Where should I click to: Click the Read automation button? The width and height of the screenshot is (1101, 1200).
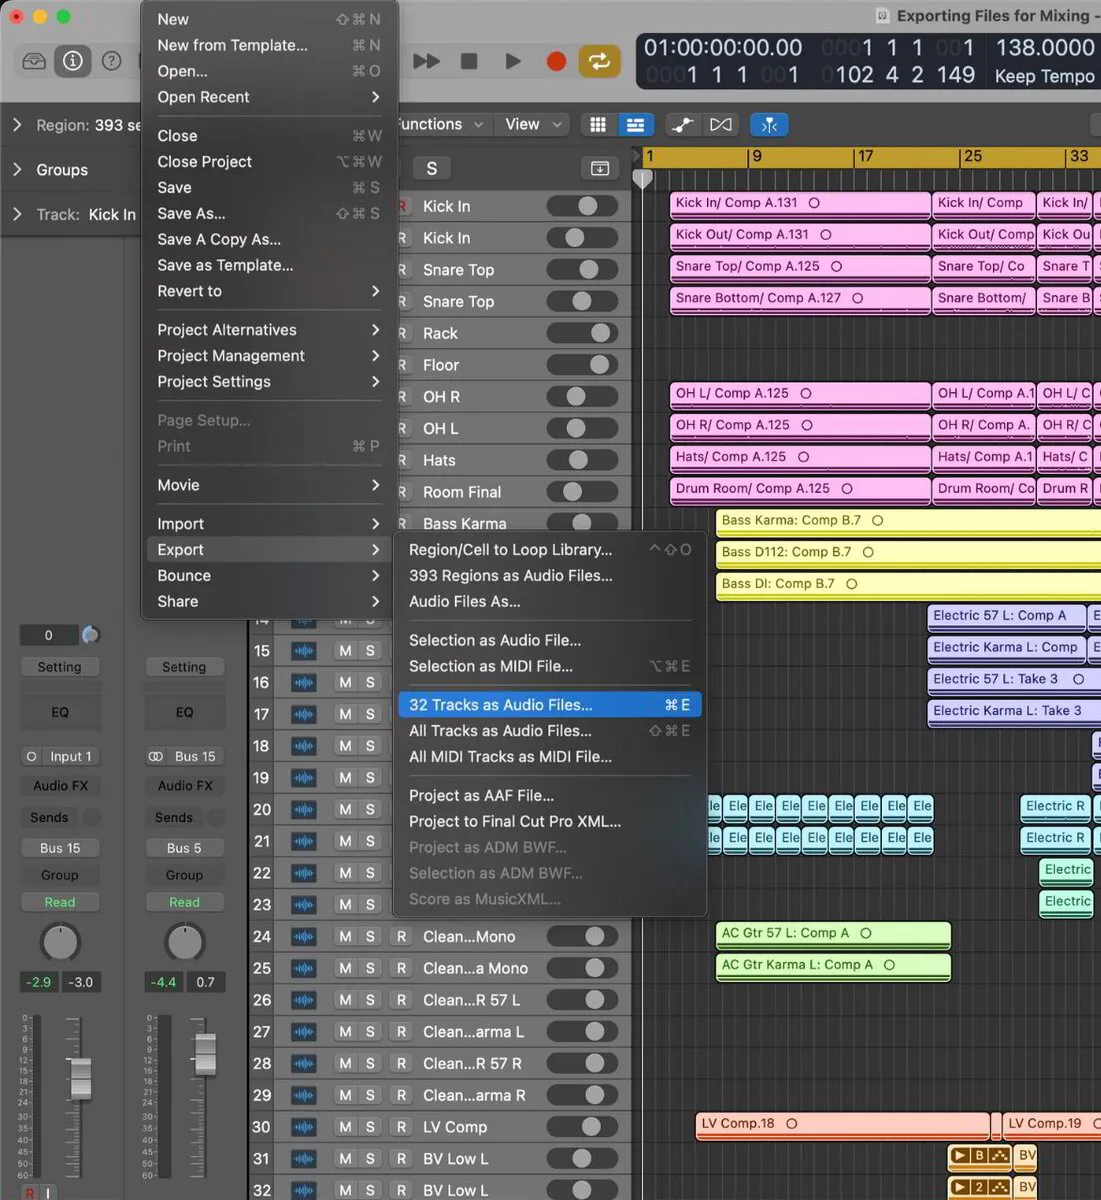59,901
